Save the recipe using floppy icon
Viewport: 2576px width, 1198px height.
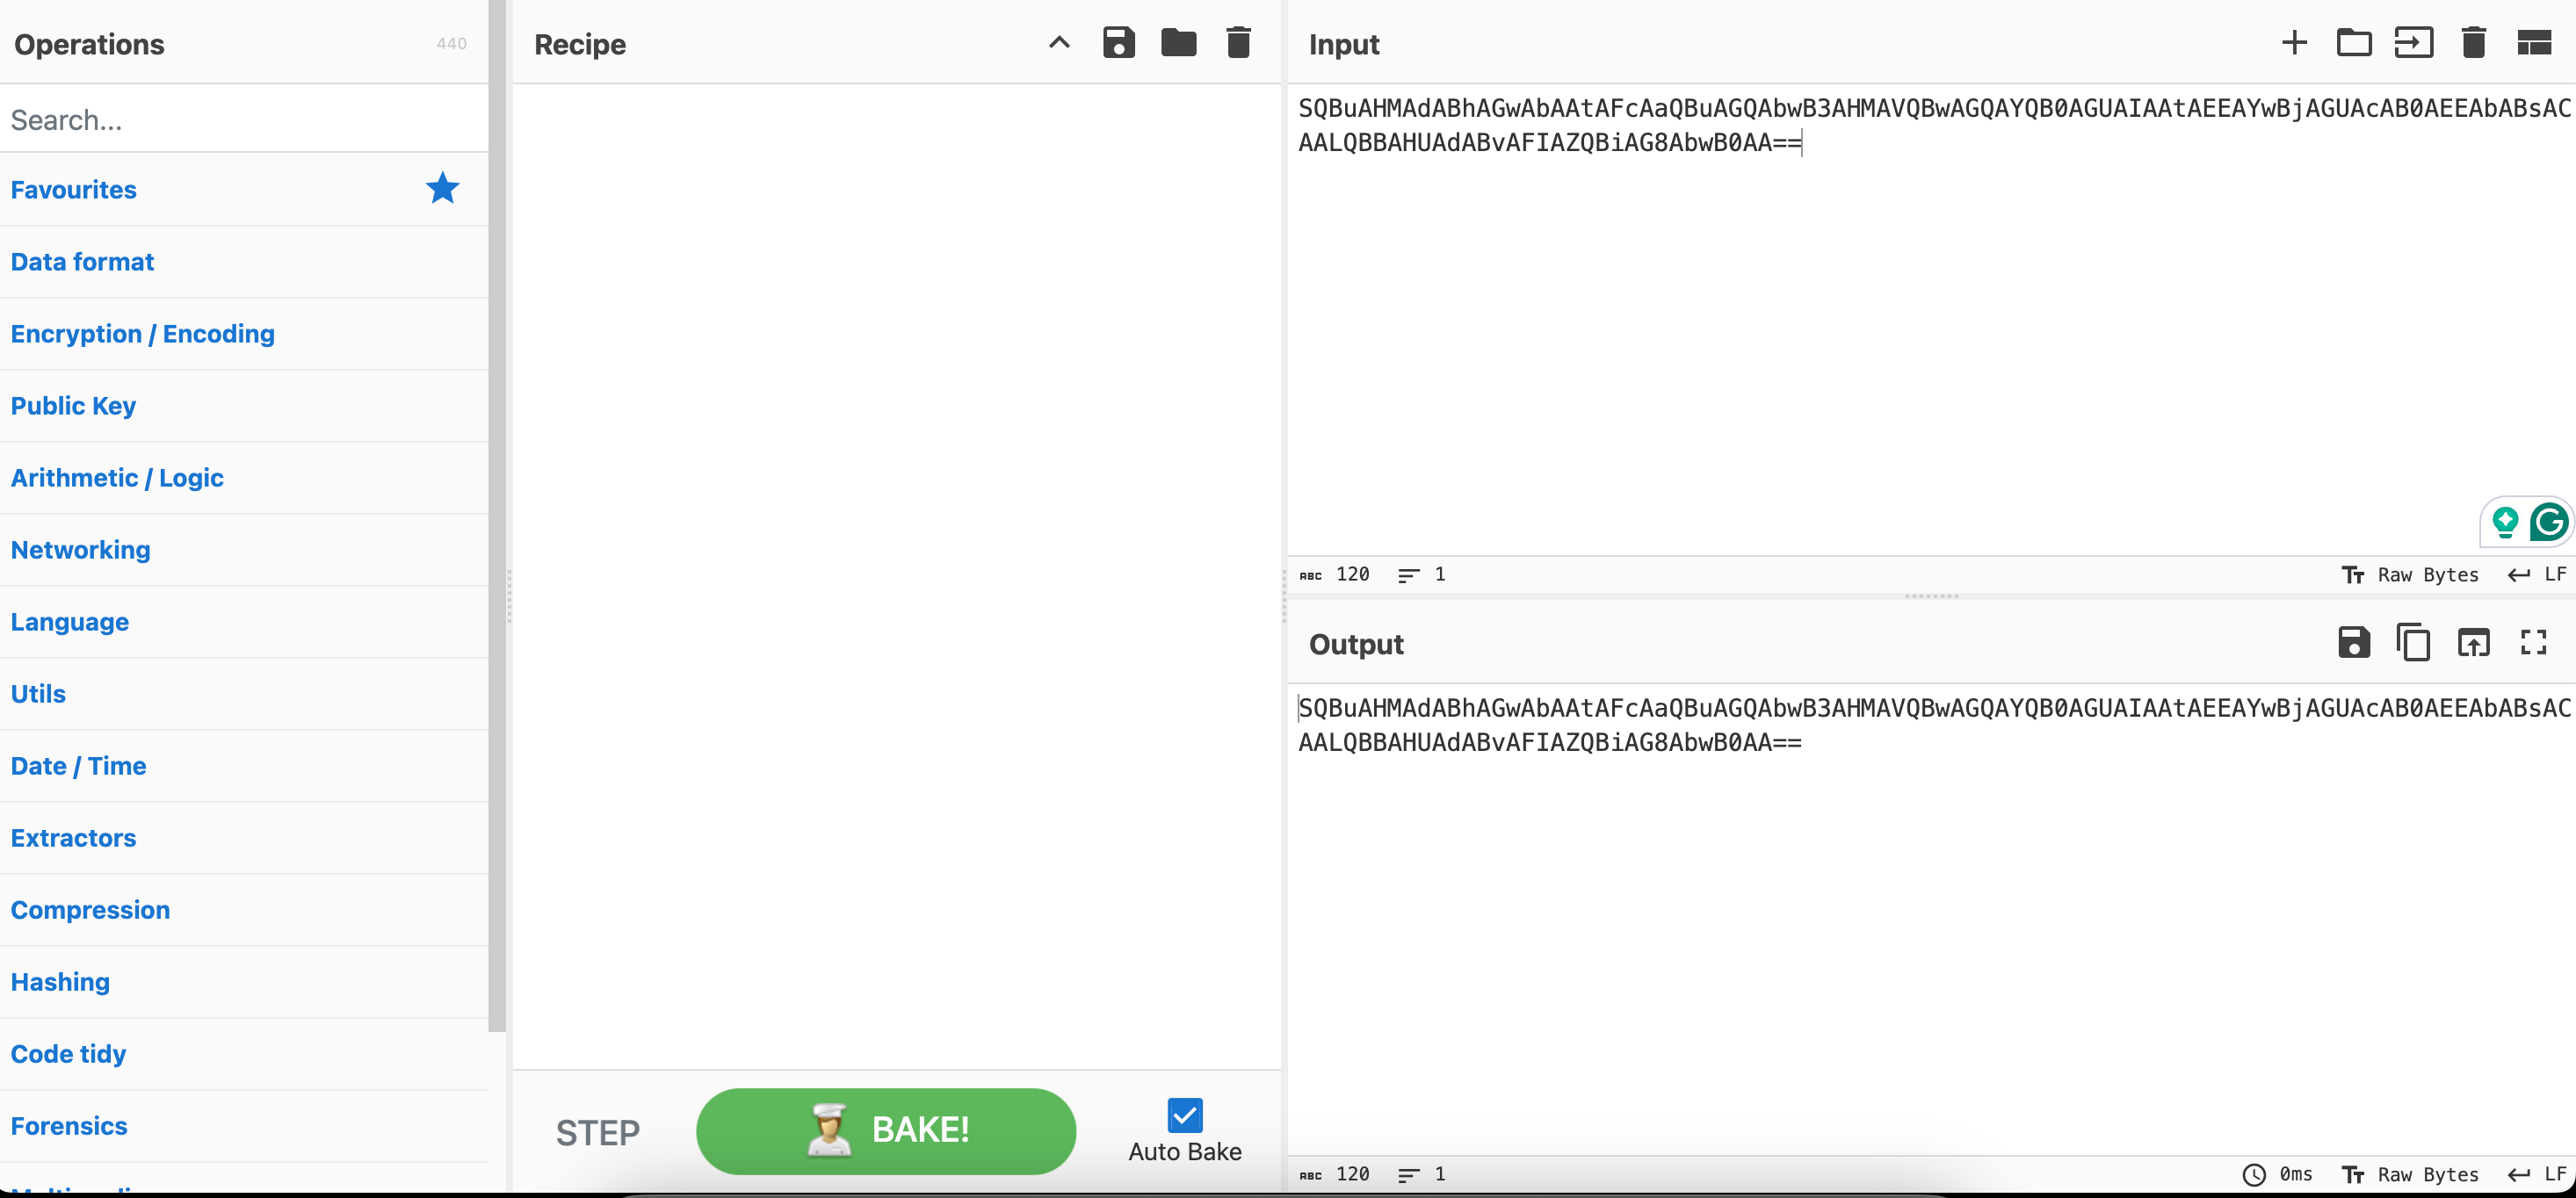[x=1118, y=43]
